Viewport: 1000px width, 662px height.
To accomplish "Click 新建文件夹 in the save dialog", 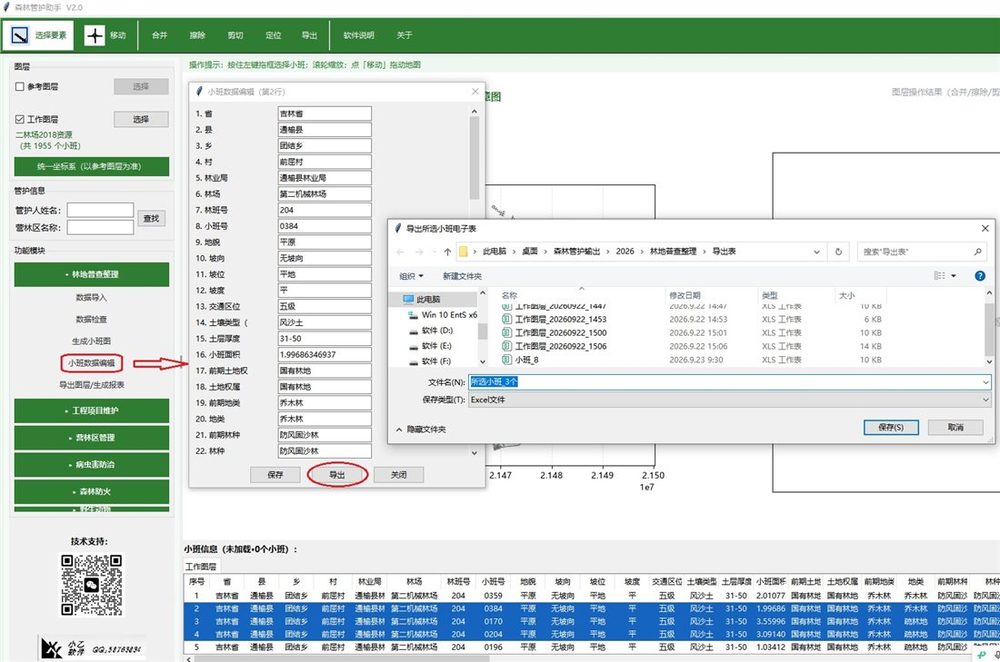I will [x=462, y=276].
